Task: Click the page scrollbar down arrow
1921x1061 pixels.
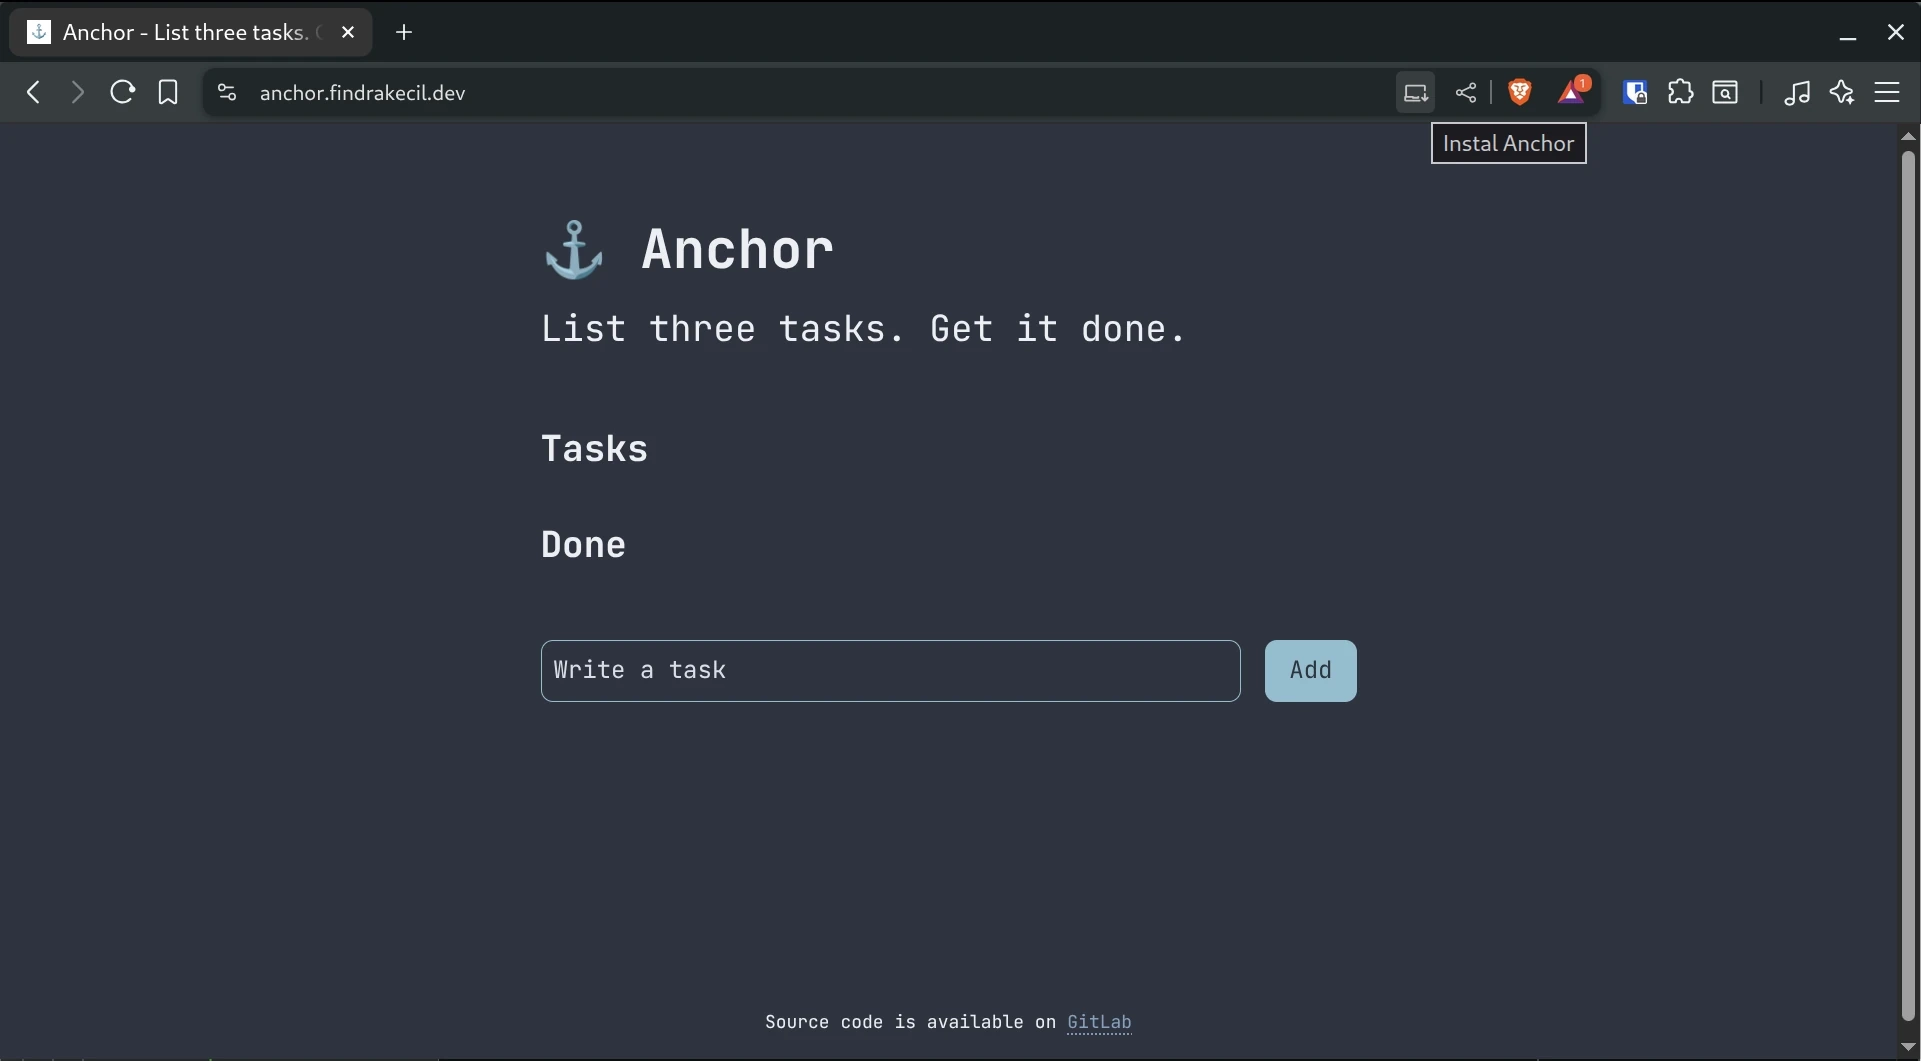Action: (1908, 1046)
